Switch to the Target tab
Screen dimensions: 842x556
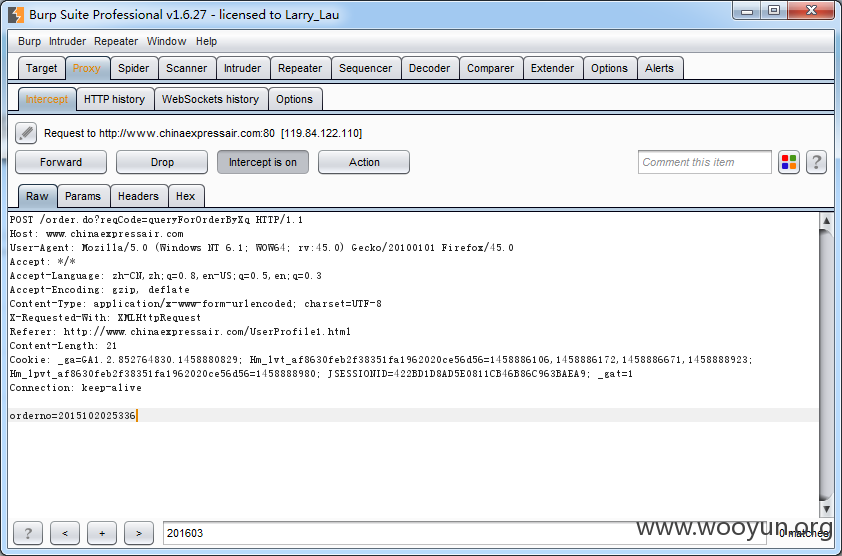point(41,68)
